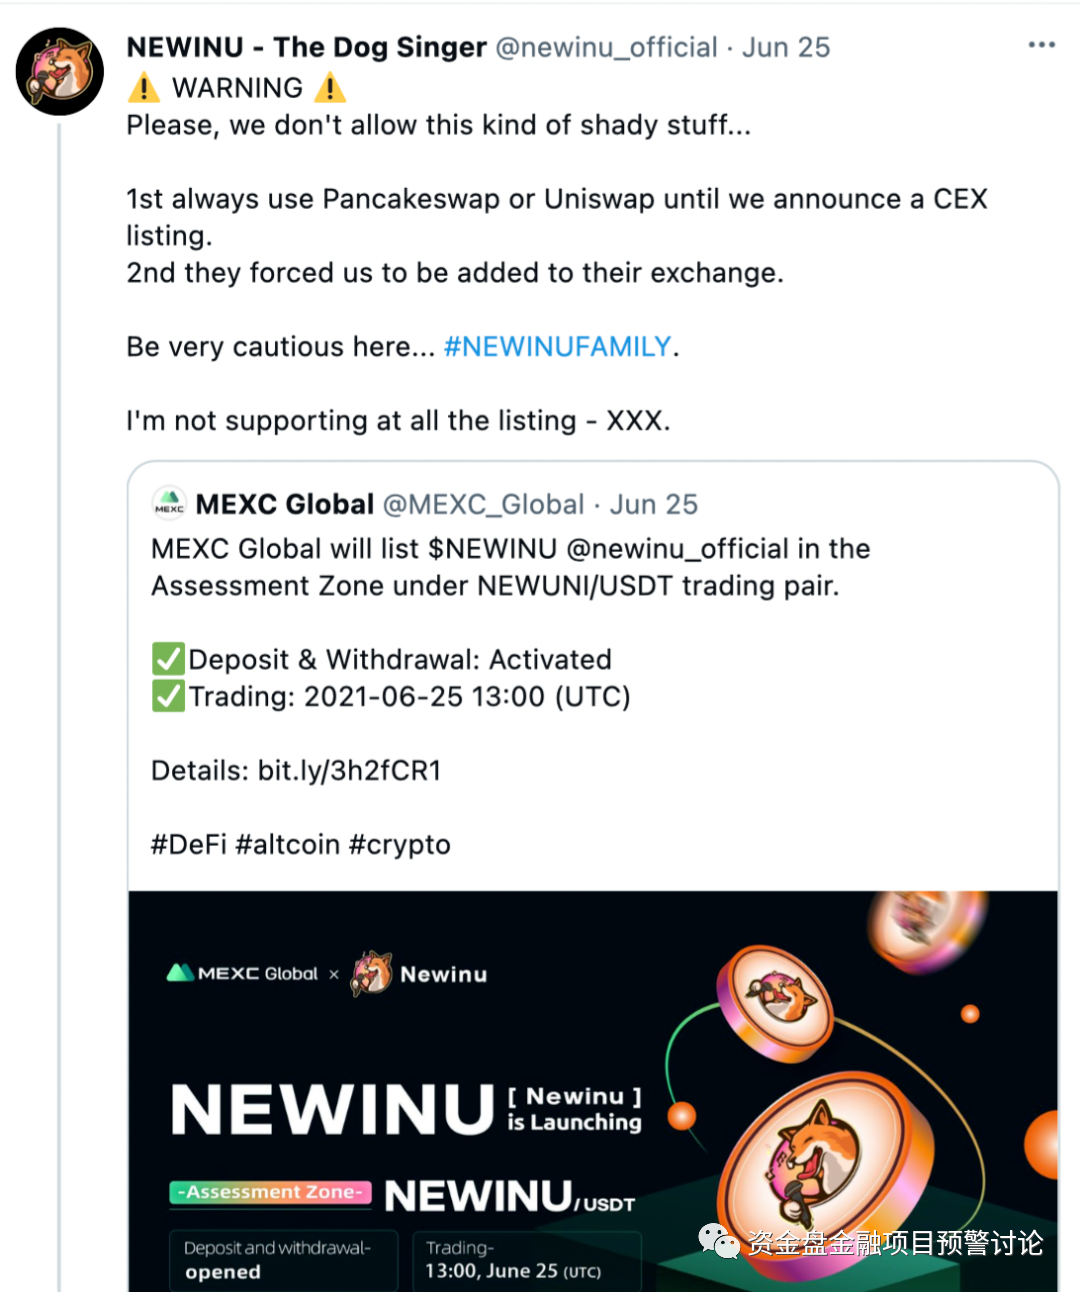The image size is (1080, 1292).
Task: Open the @newinu_official handle at top
Action: [x=606, y=47]
